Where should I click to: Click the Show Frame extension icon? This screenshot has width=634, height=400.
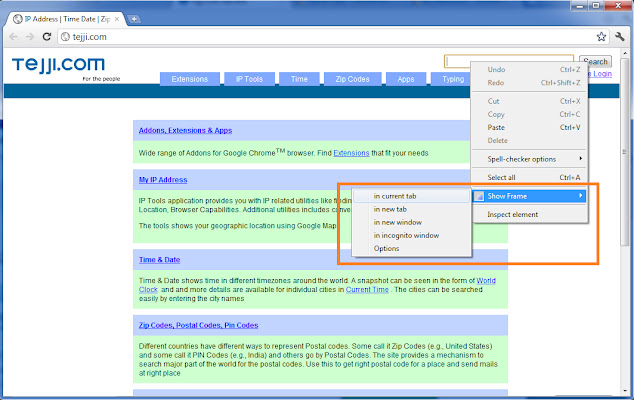[479, 196]
